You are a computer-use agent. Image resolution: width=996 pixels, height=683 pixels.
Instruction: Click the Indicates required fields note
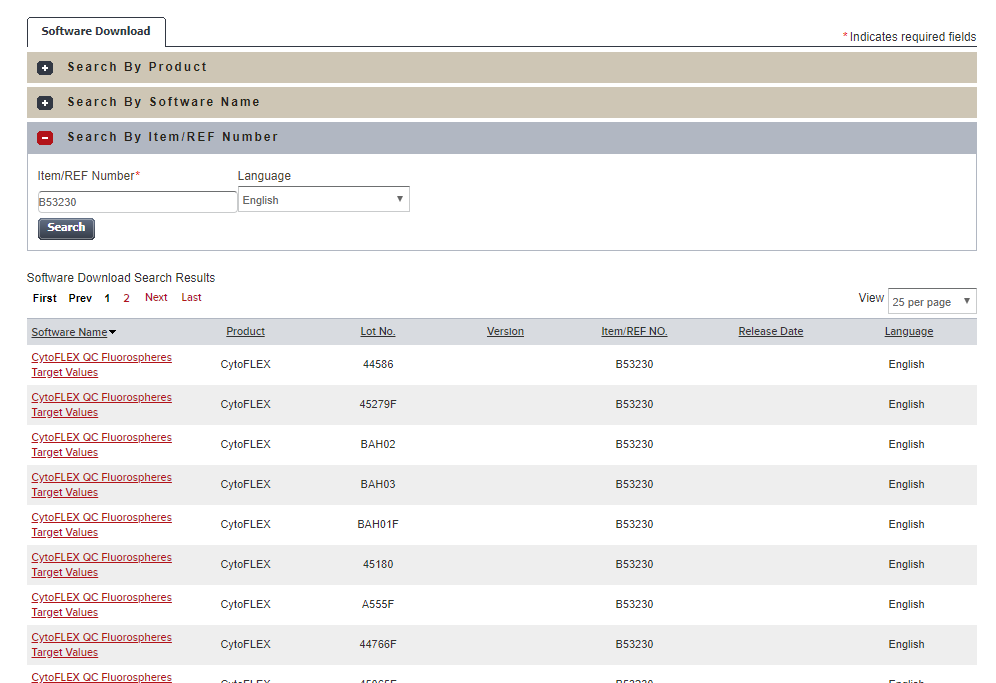910,37
